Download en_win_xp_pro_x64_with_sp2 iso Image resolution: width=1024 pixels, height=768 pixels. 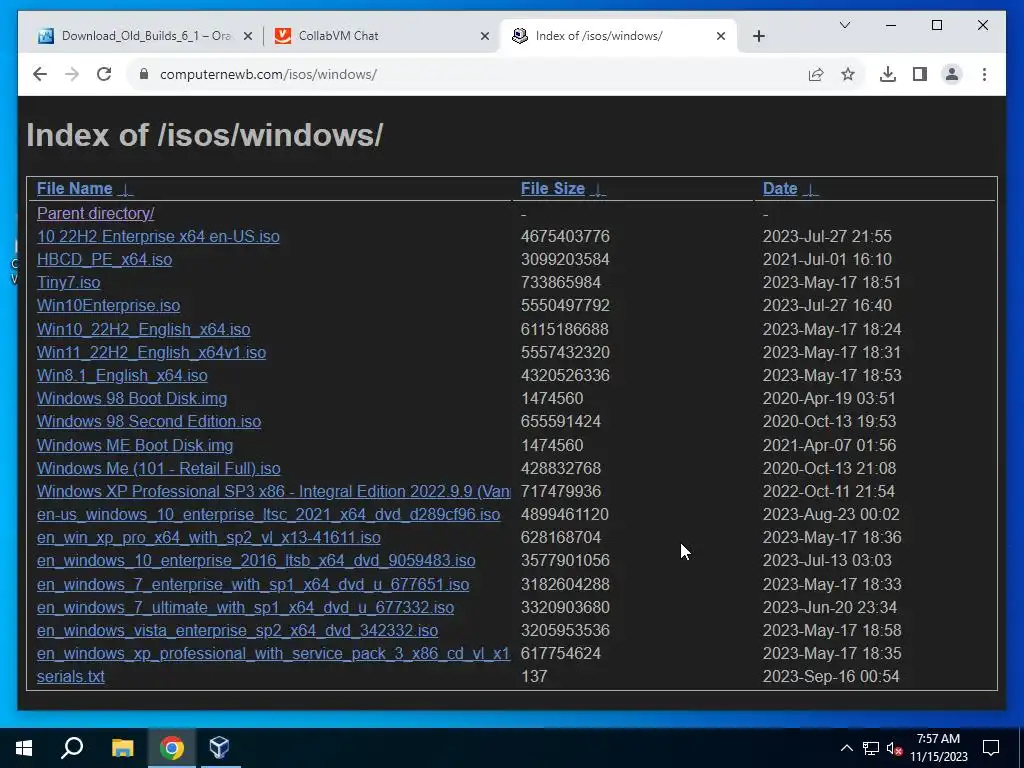(x=209, y=537)
